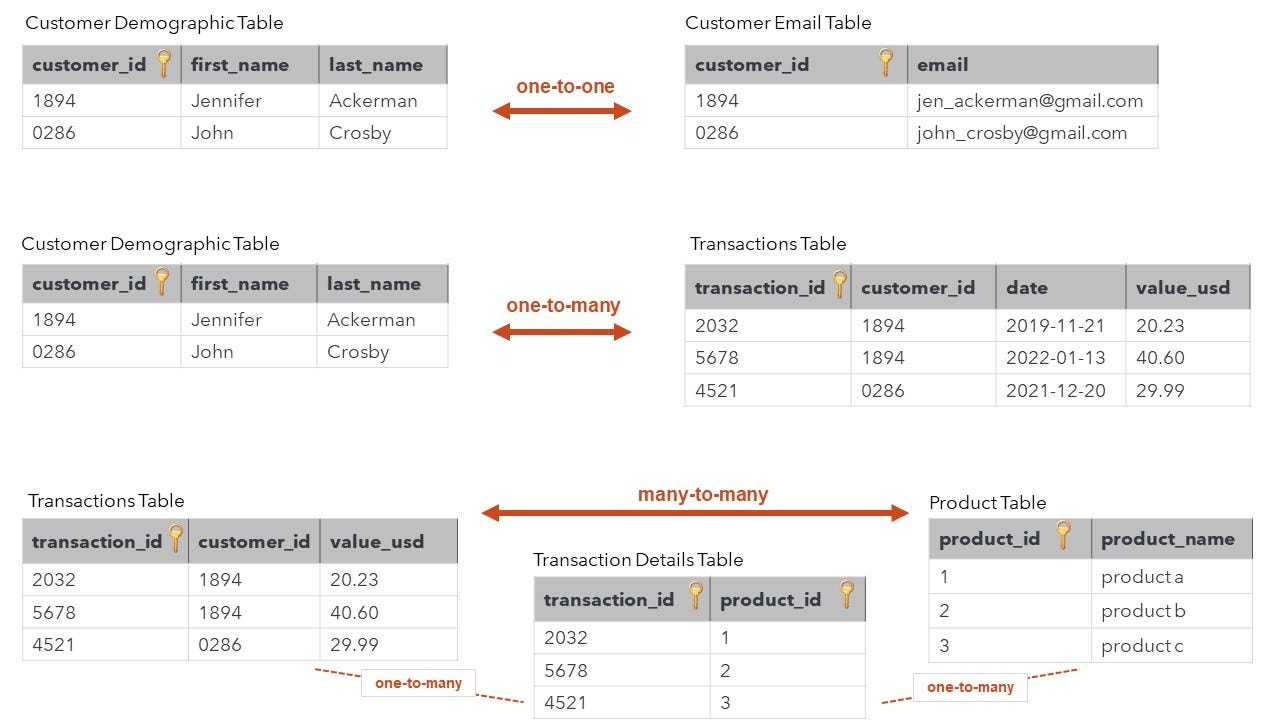Click the value_usd header in upper Transactions Table
1280x720 pixels.
coord(1188,287)
